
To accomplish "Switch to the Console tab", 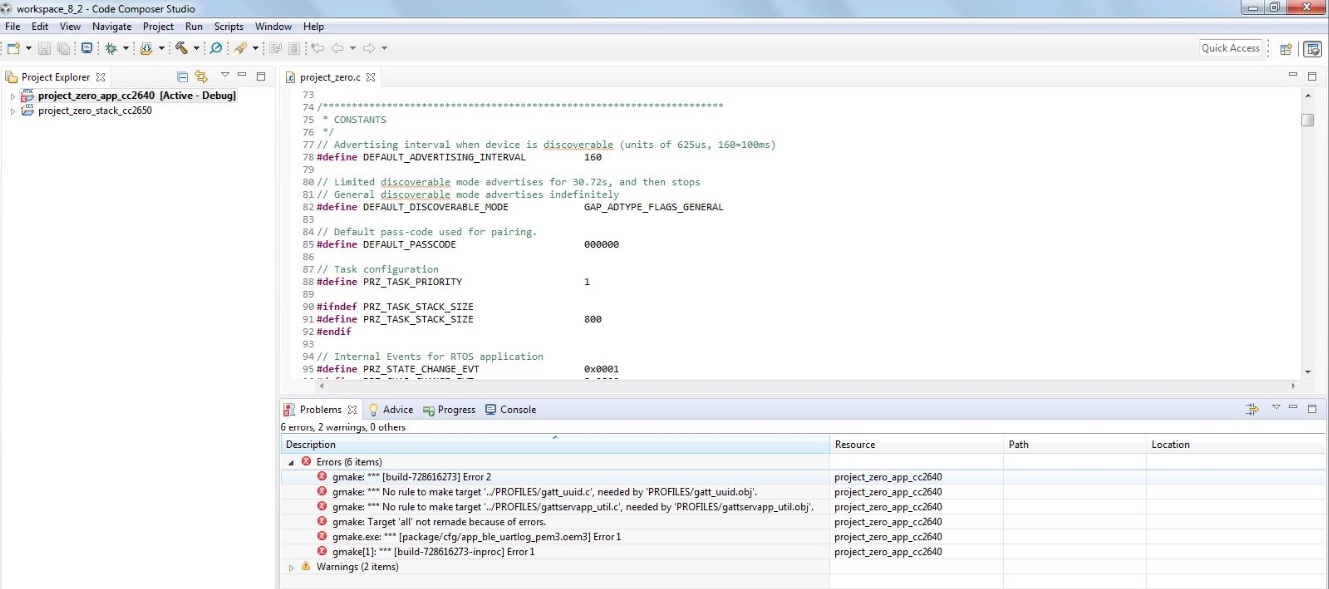I will [x=511, y=409].
